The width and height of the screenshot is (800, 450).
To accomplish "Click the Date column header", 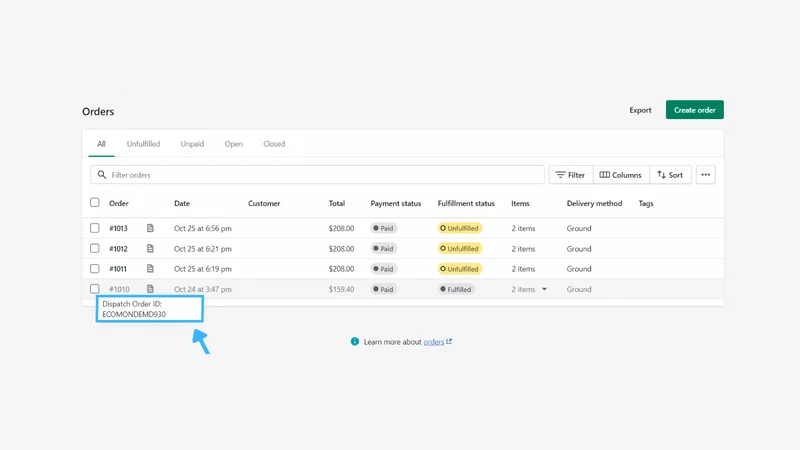I will point(182,203).
